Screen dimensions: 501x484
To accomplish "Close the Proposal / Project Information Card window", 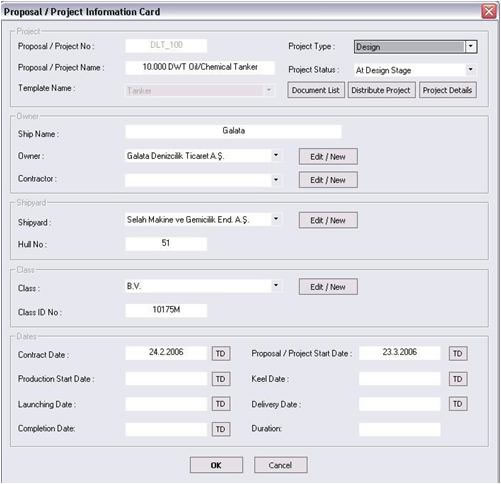I will pyautogui.click(x=489, y=11).
